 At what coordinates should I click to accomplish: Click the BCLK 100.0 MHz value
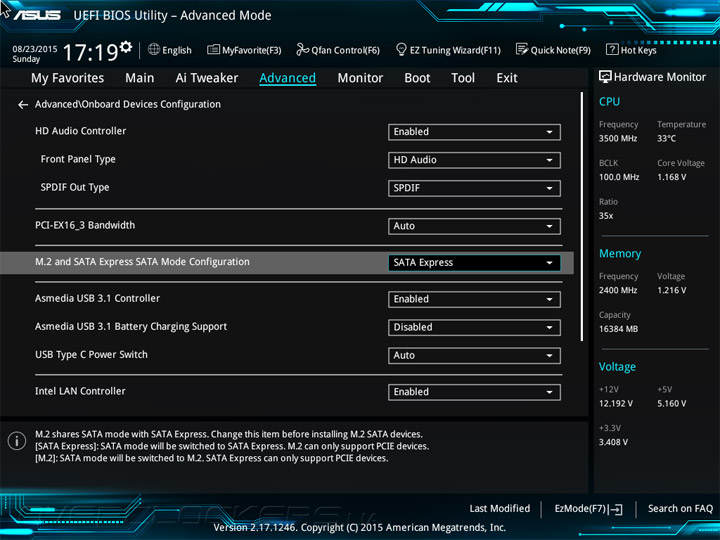click(619, 177)
